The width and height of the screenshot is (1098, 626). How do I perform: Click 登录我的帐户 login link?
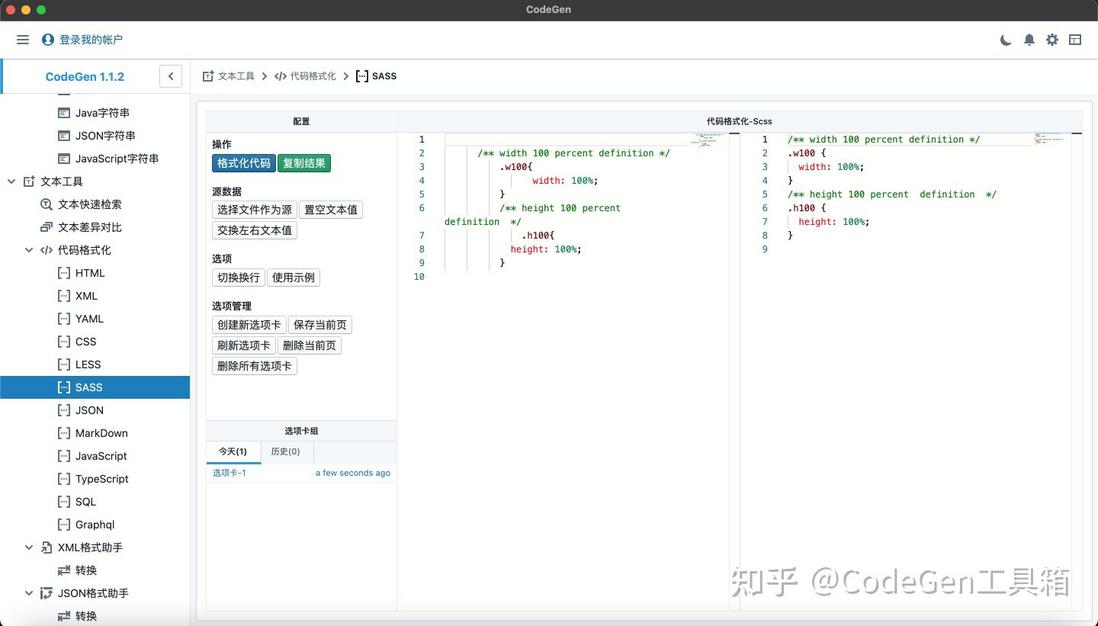click(x=91, y=40)
